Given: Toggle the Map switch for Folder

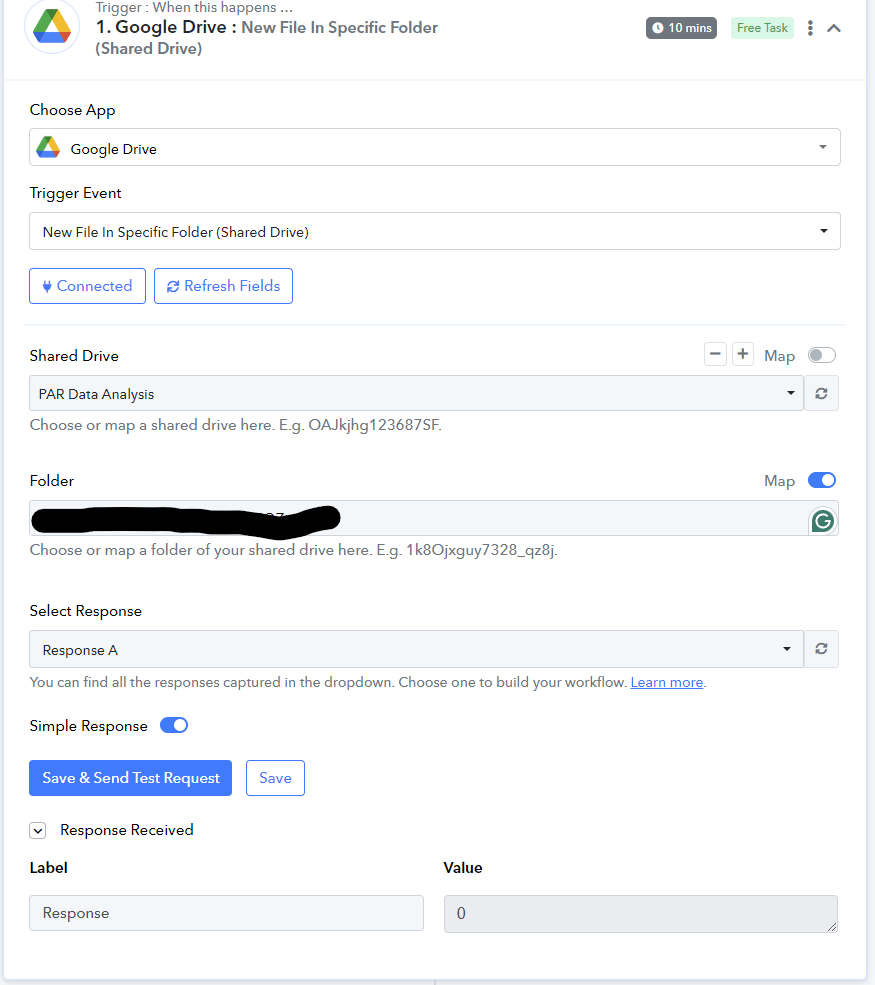Looking at the screenshot, I should pos(822,481).
